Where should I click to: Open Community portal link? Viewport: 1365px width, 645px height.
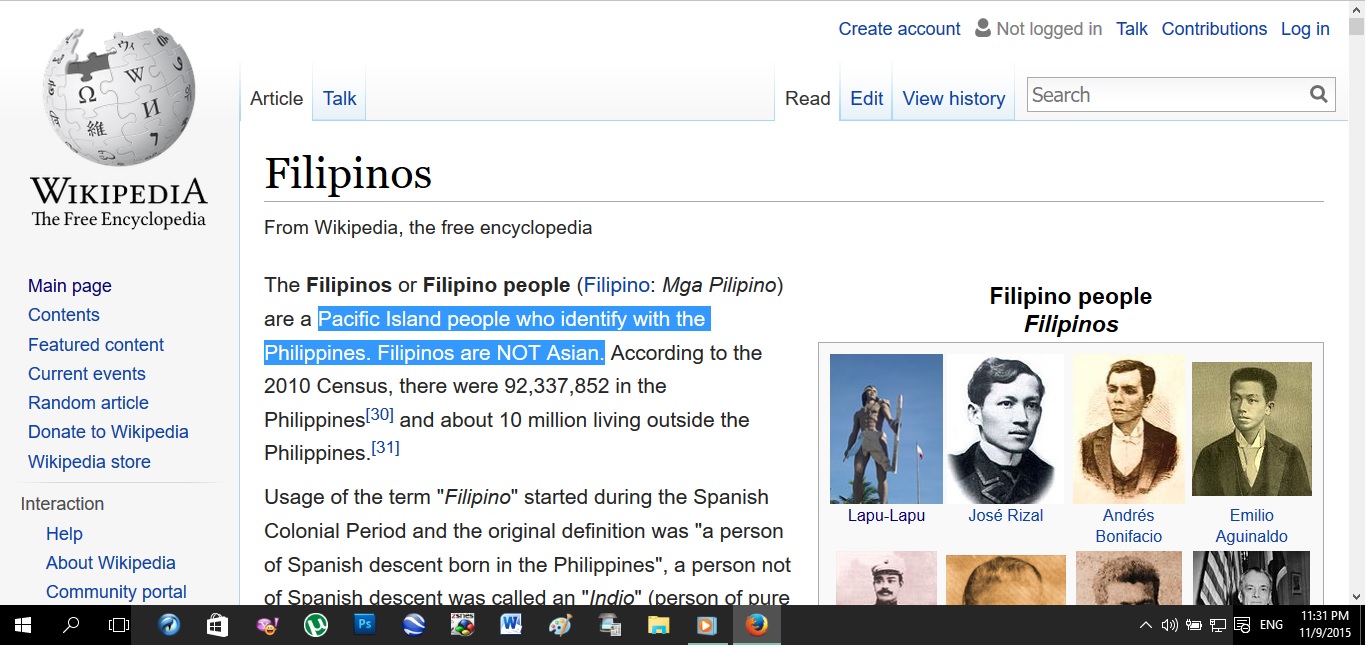(x=116, y=592)
